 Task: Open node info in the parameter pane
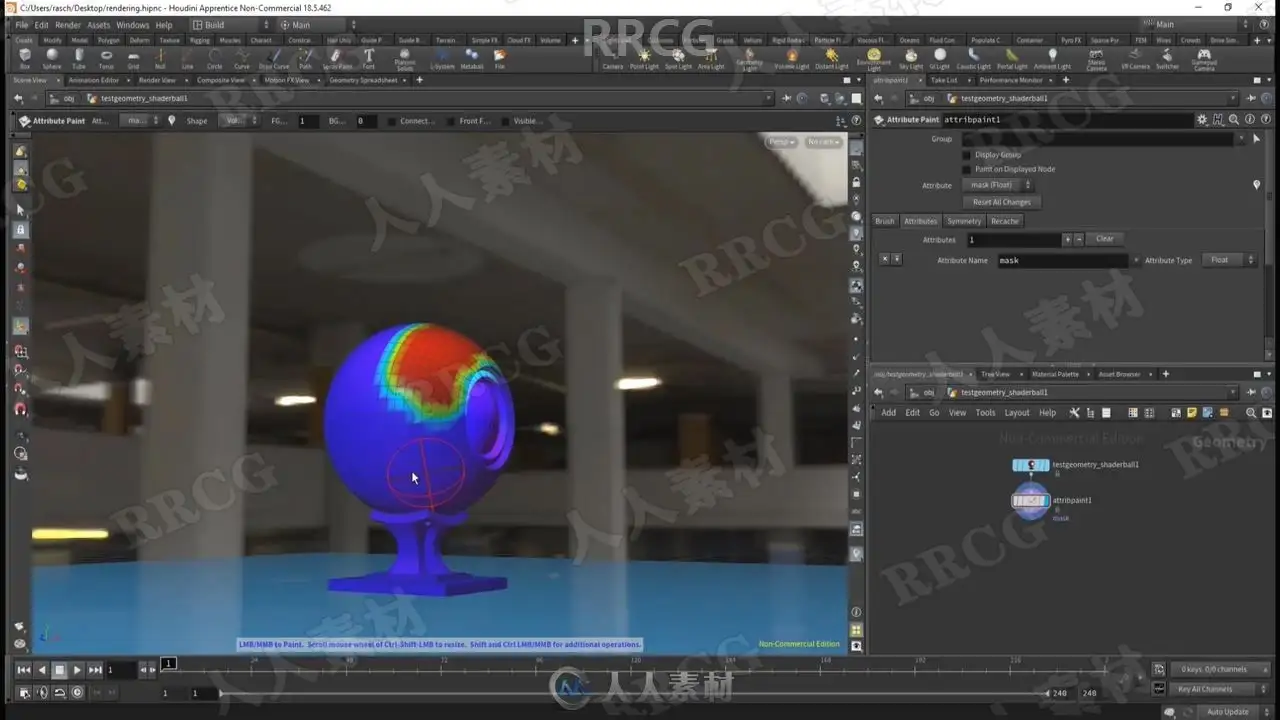tap(1249, 120)
